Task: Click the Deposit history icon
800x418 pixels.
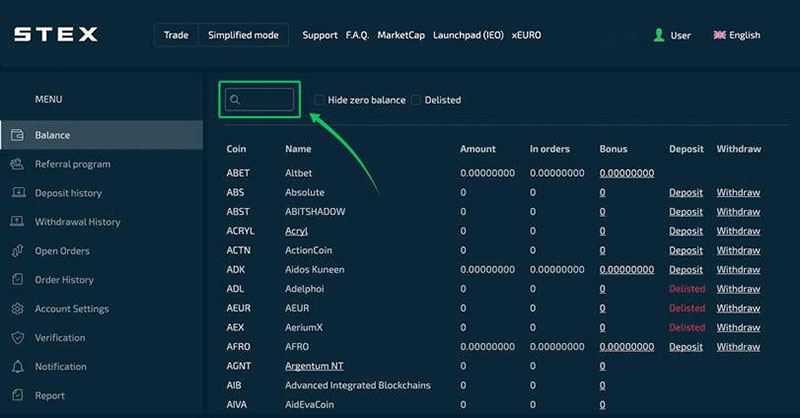Action: [x=17, y=192]
